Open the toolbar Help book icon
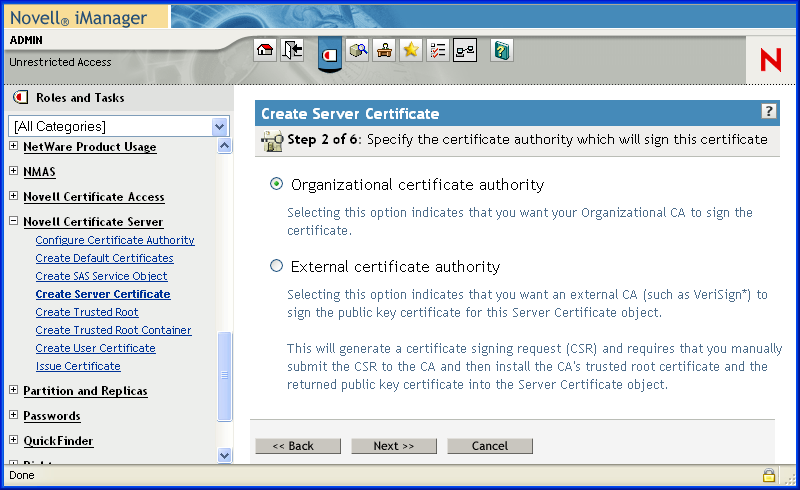Viewport: 800px width, 490px height. [502, 50]
